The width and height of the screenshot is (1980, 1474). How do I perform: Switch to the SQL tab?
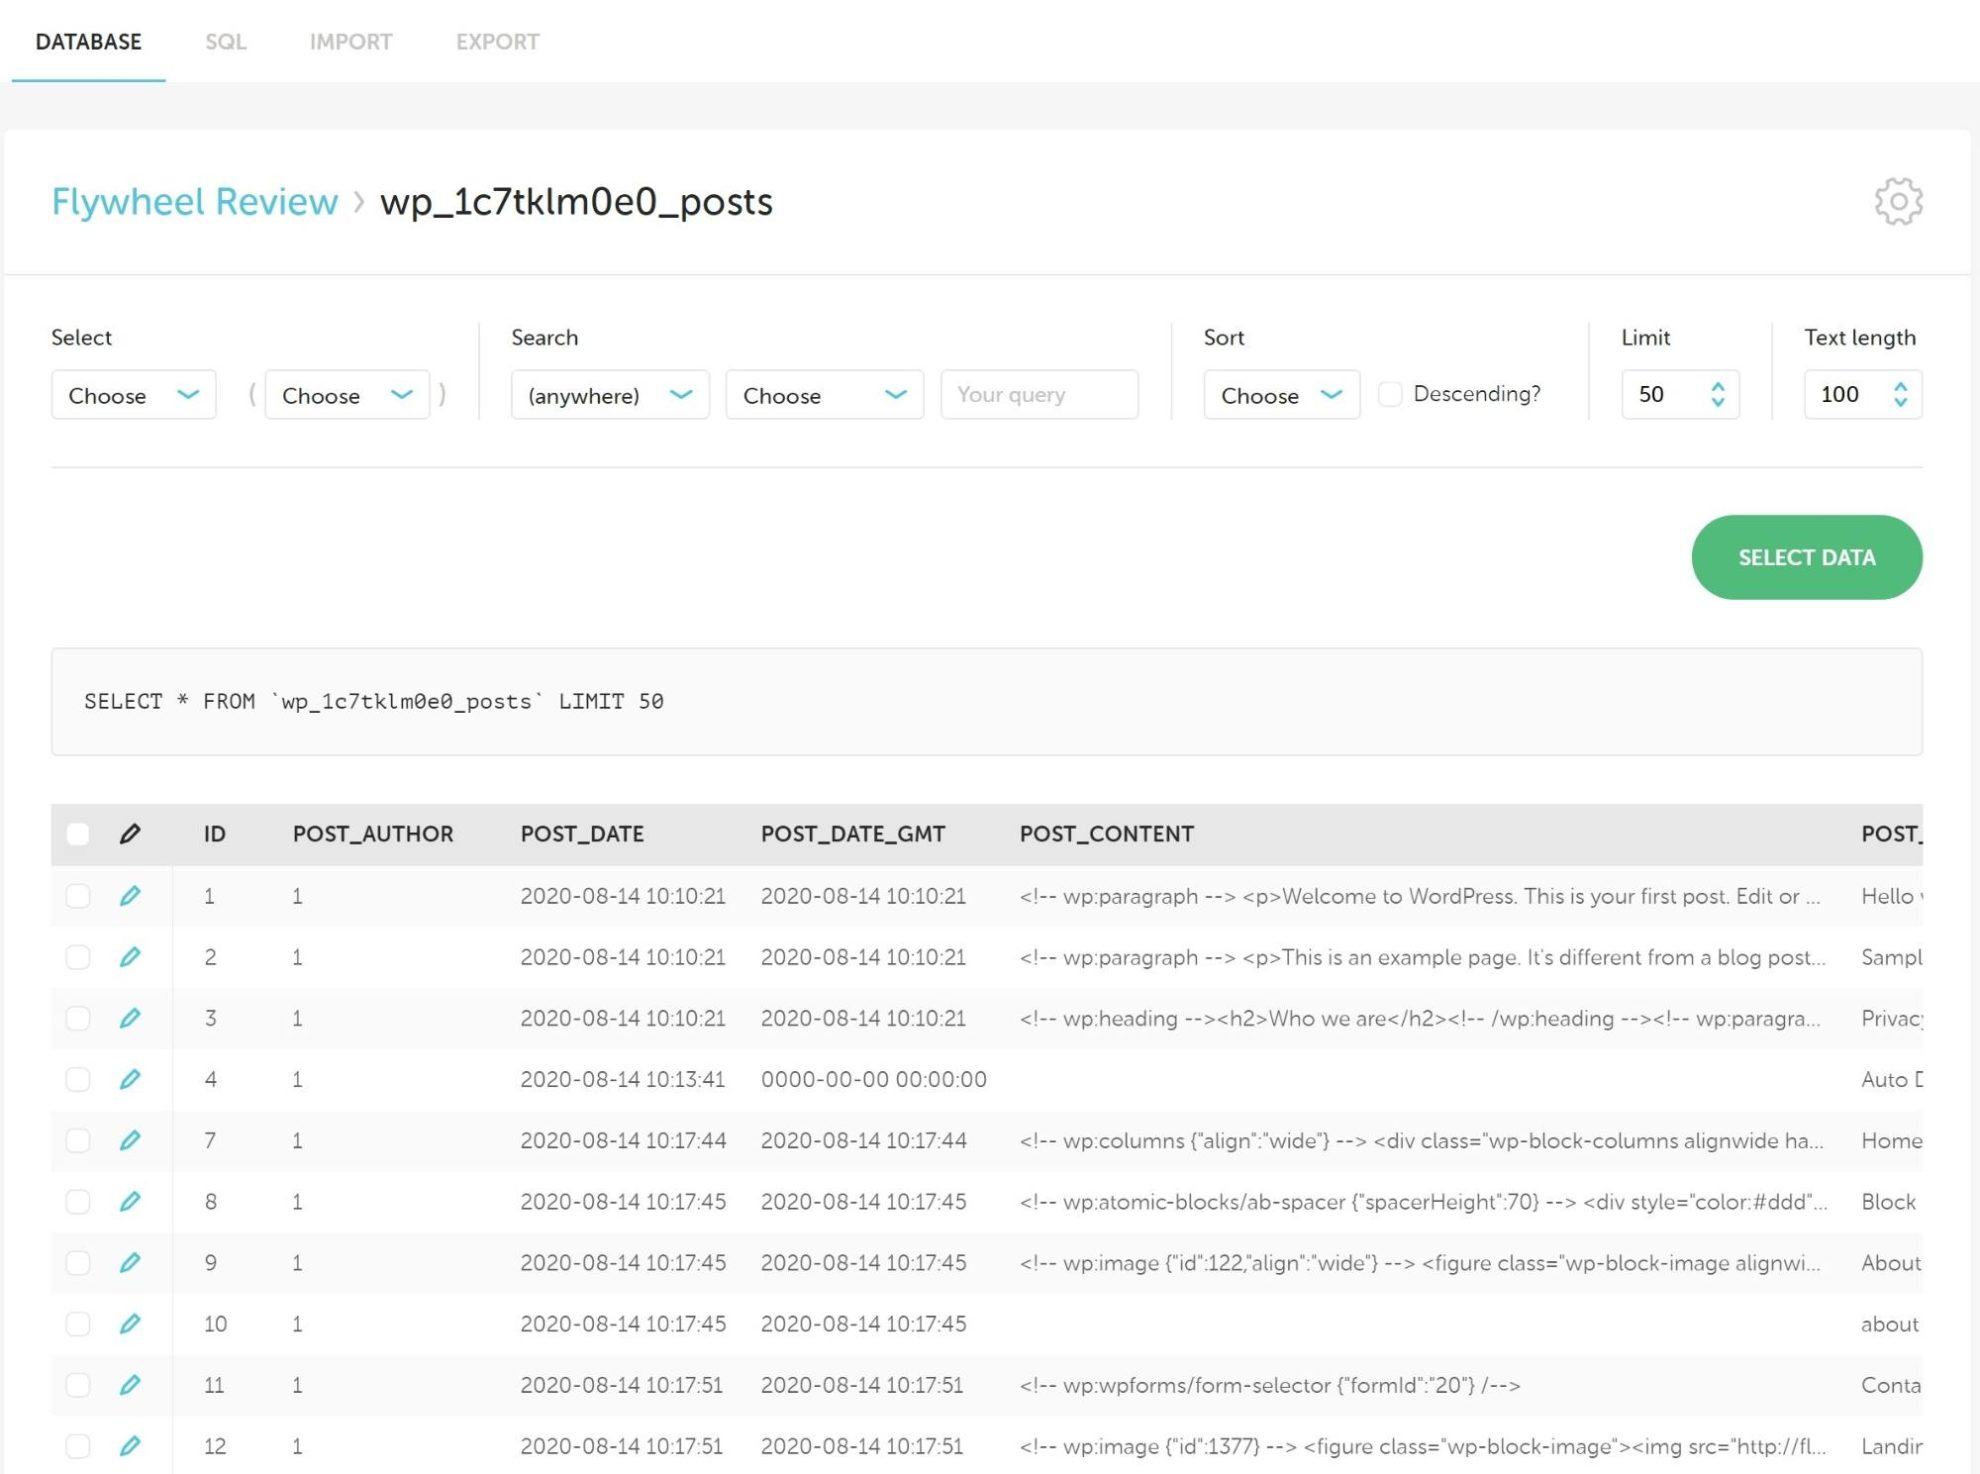pyautogui.click(x=228, y=42)
